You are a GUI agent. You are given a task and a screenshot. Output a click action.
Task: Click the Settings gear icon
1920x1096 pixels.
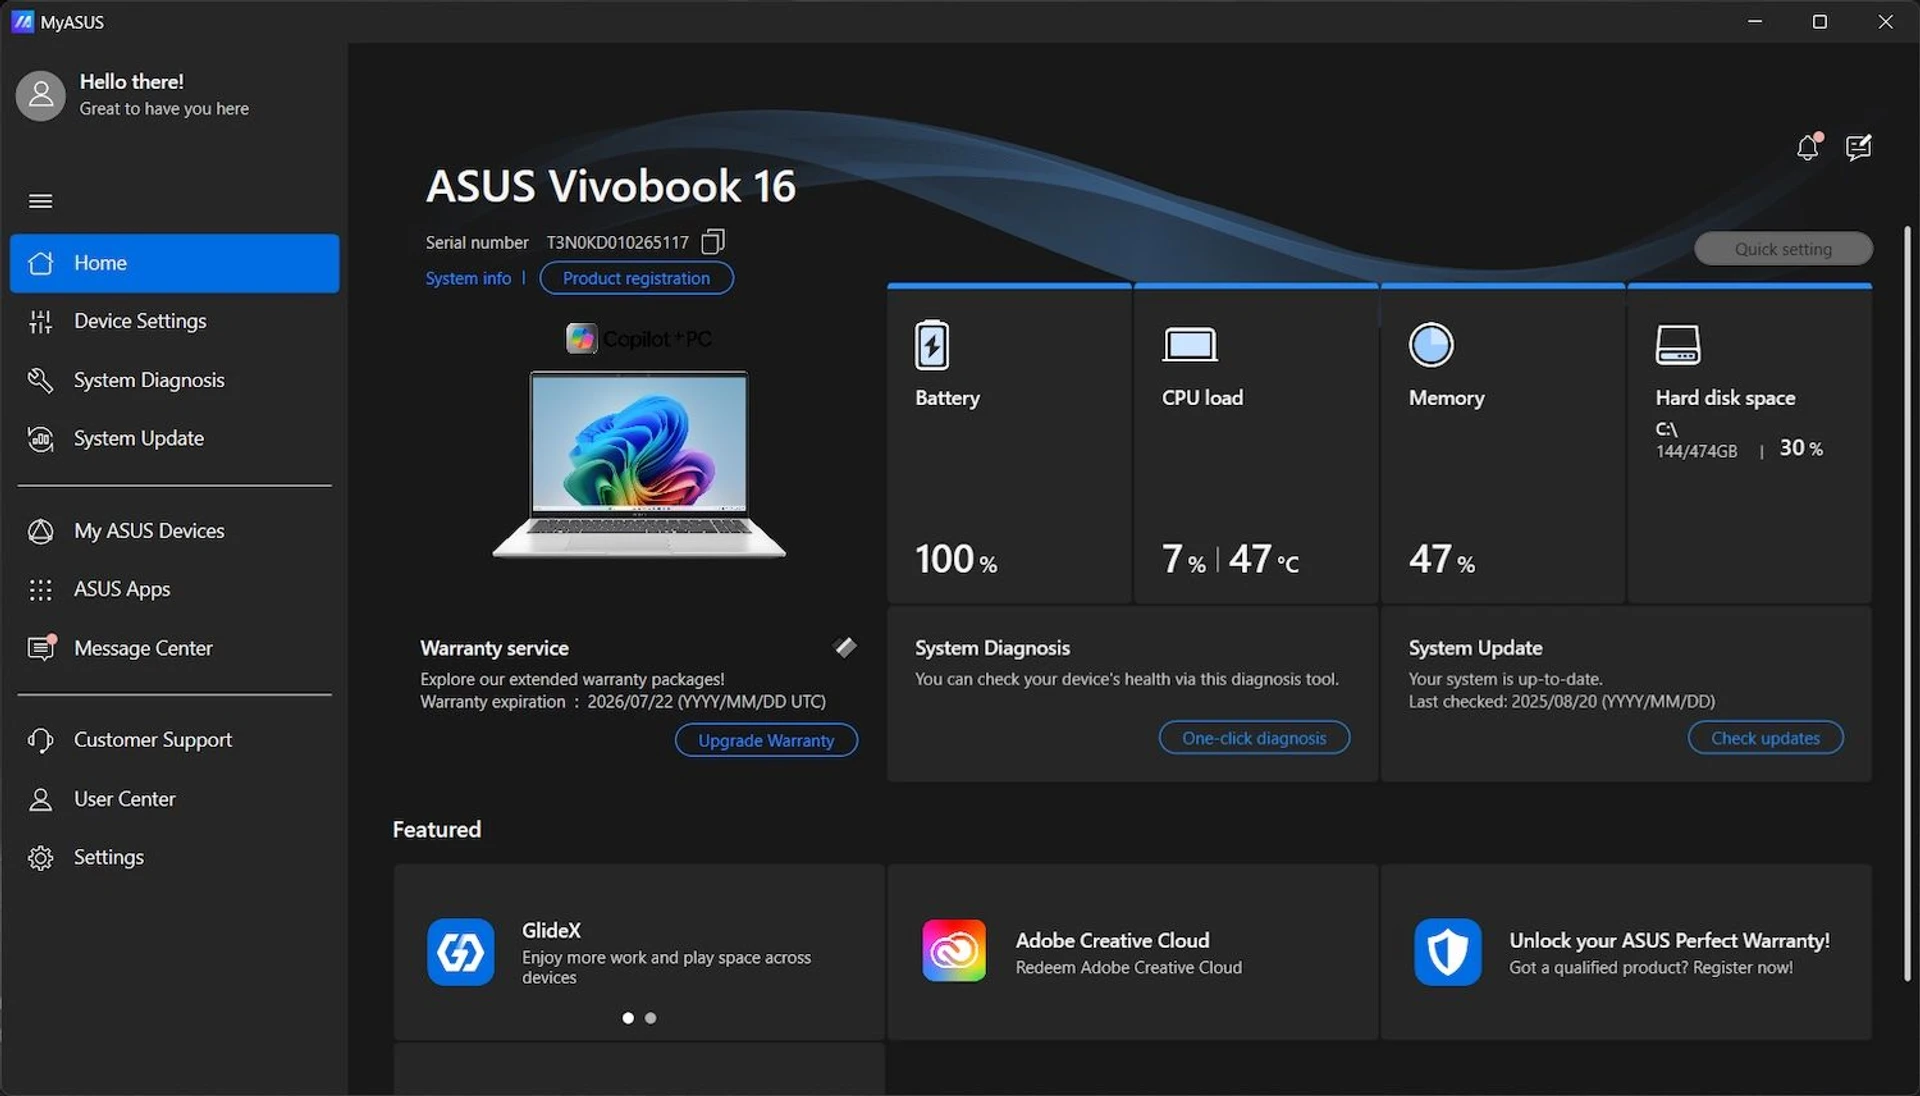[x=41, y=858]
